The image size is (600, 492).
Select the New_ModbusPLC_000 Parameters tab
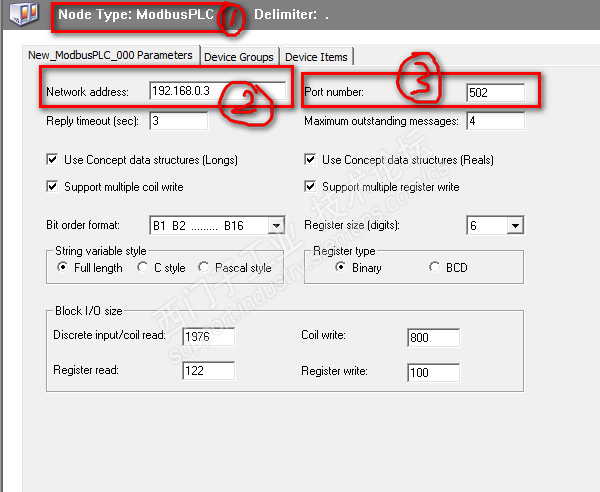(x=110, y=54)
